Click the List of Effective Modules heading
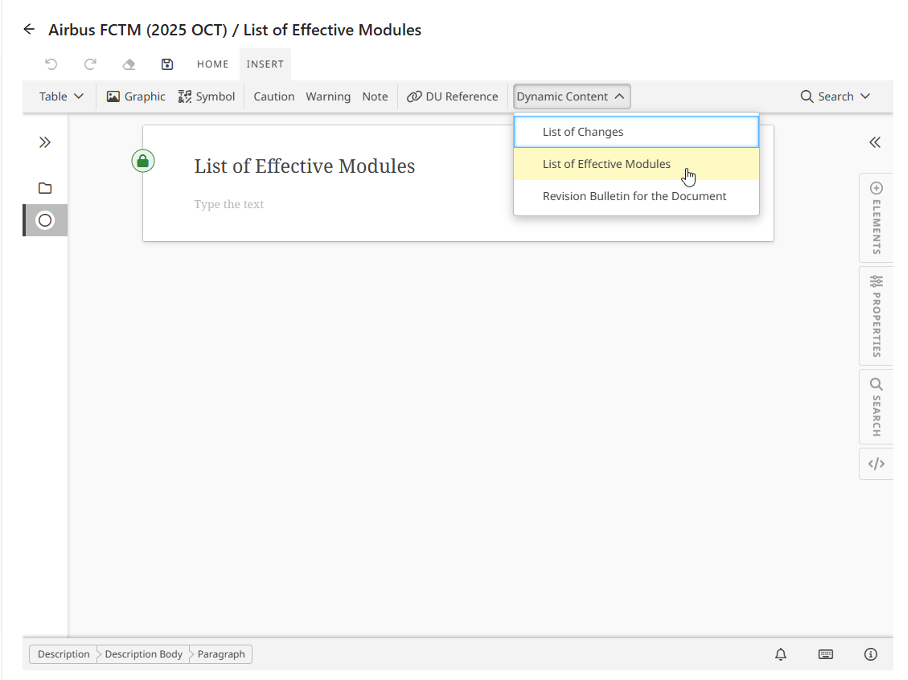Viewport: 908px width, 680px height. pyautogui.click(x=305, y=166)
